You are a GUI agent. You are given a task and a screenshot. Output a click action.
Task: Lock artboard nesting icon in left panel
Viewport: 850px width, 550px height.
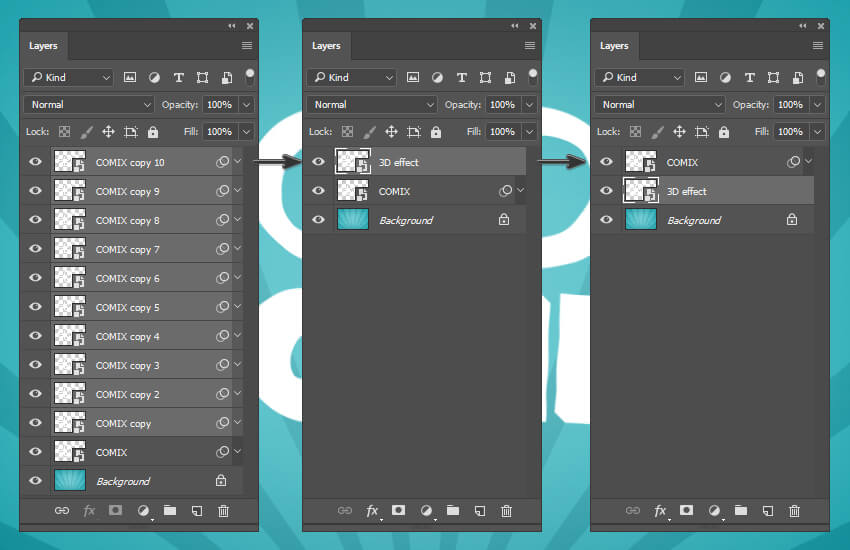coord(131,132)
